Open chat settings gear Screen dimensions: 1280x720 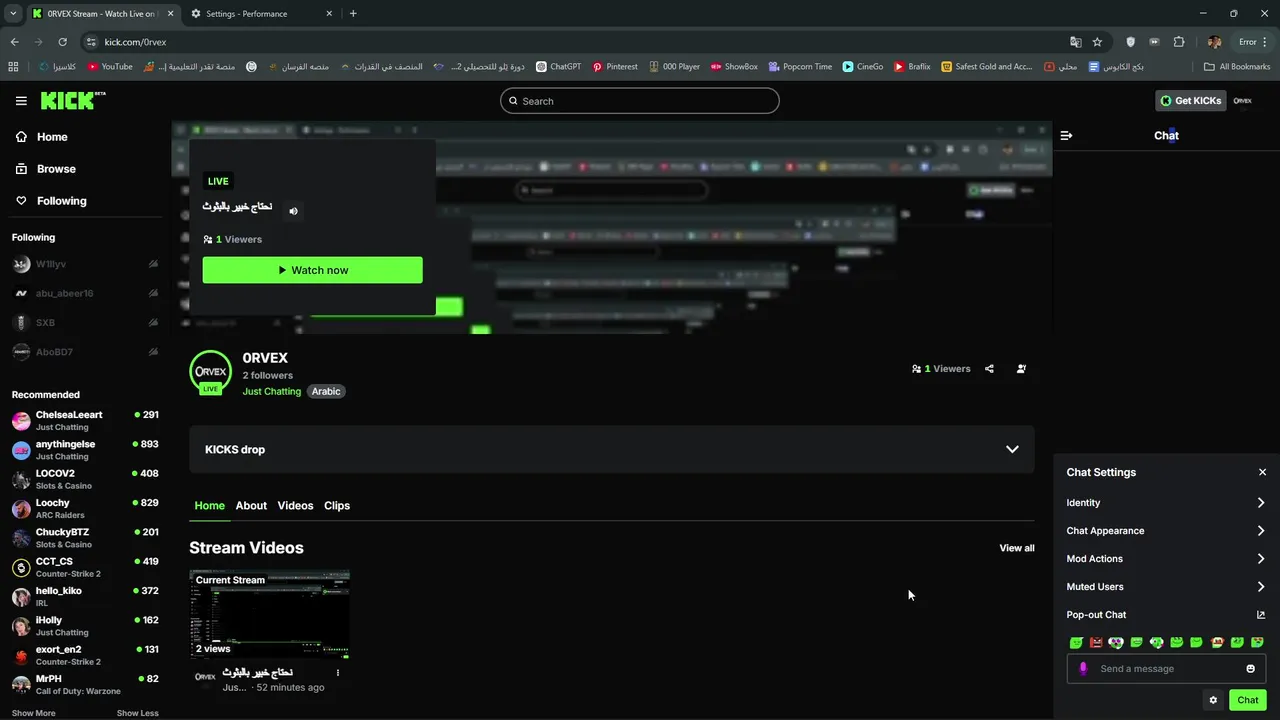click(x=1213, y=700)
